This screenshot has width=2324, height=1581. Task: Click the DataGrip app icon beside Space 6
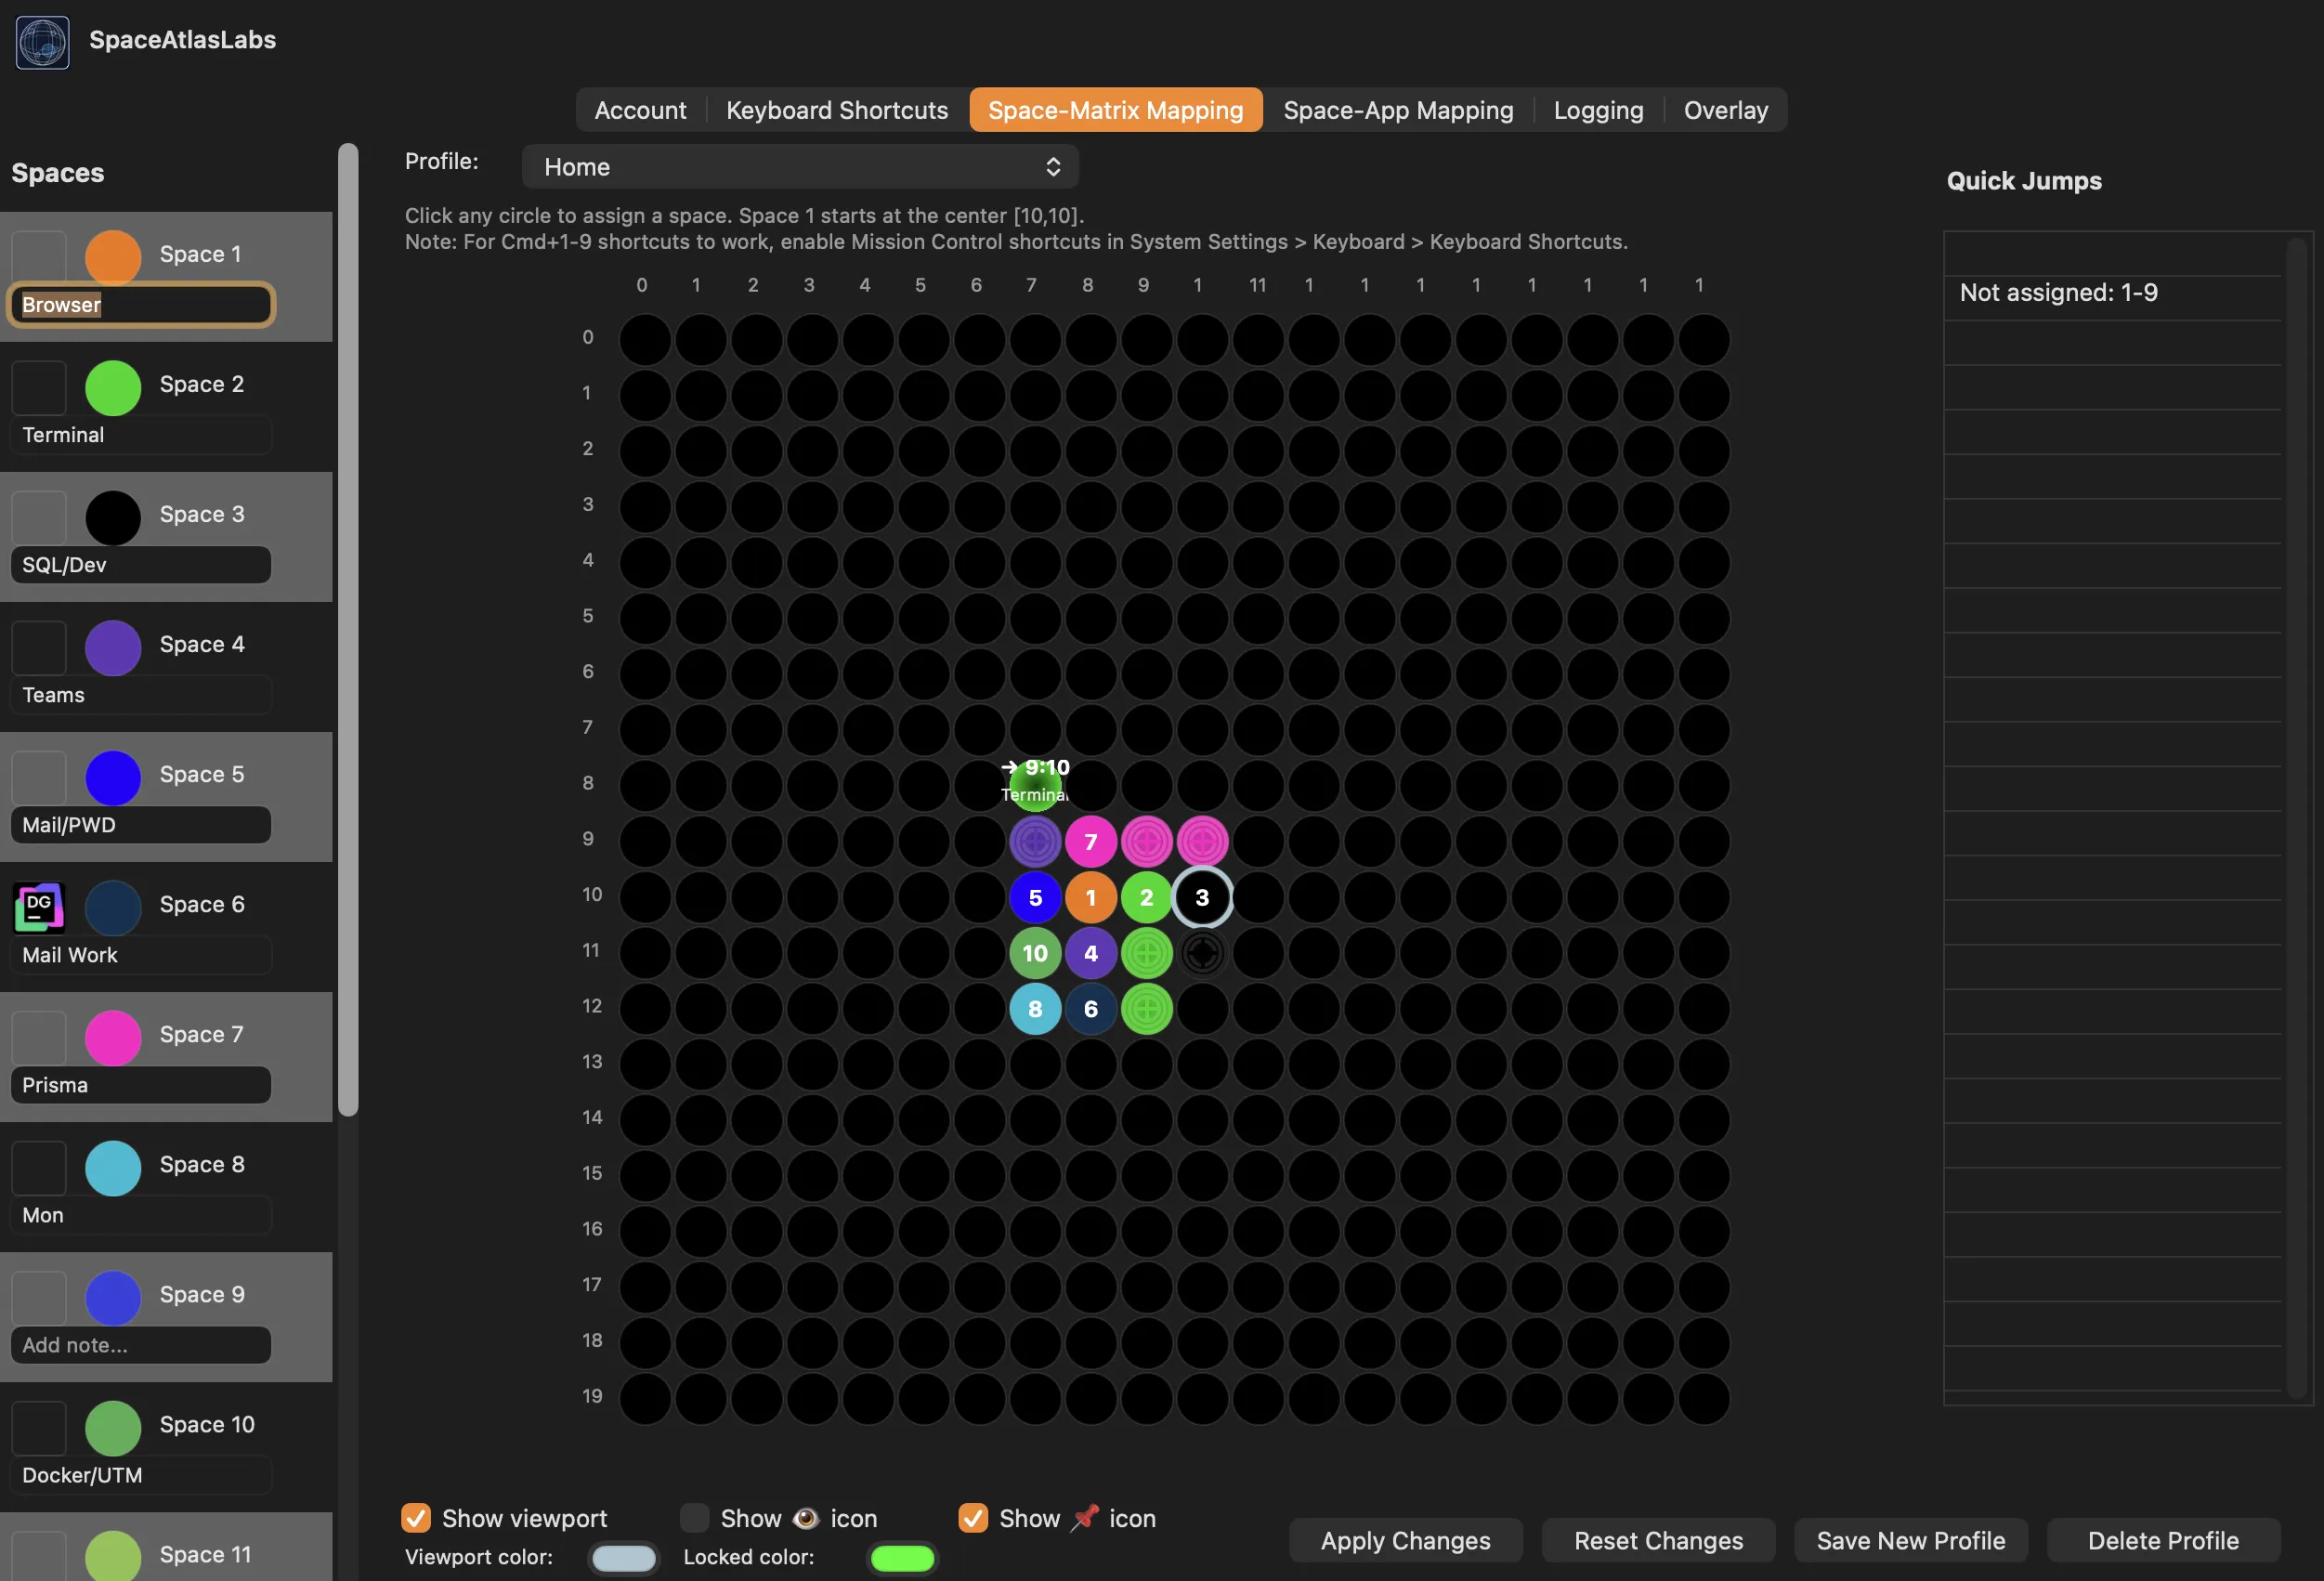click(x=38, y=907)
